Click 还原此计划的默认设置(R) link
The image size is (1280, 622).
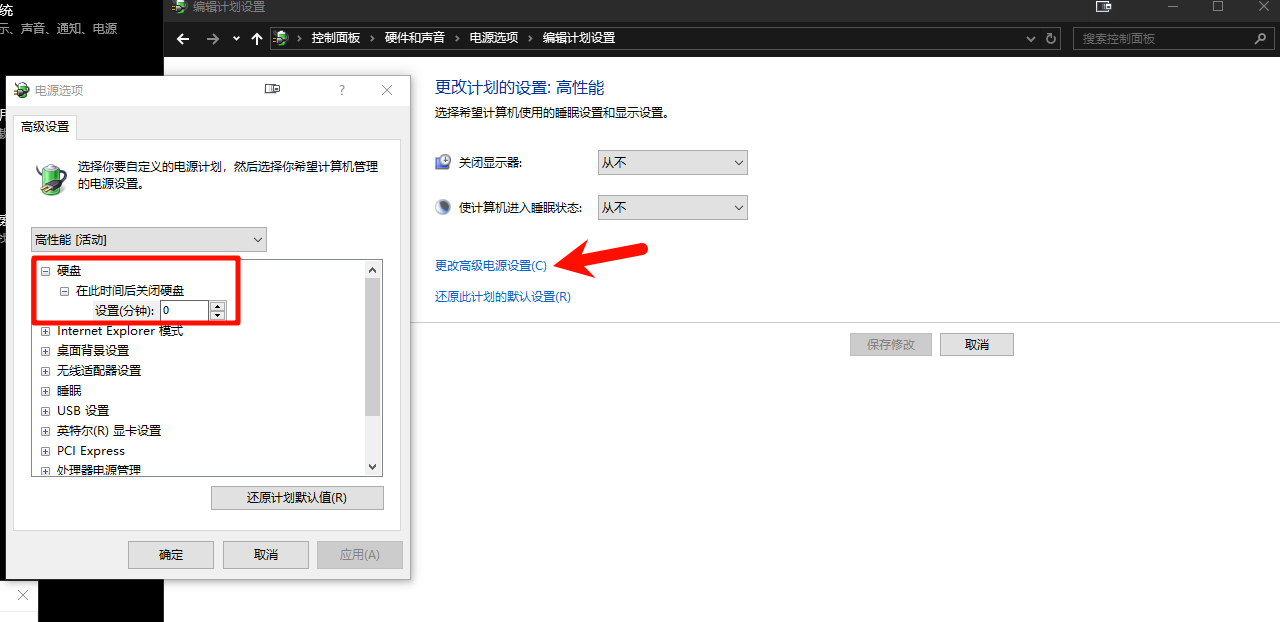[503, 297]
